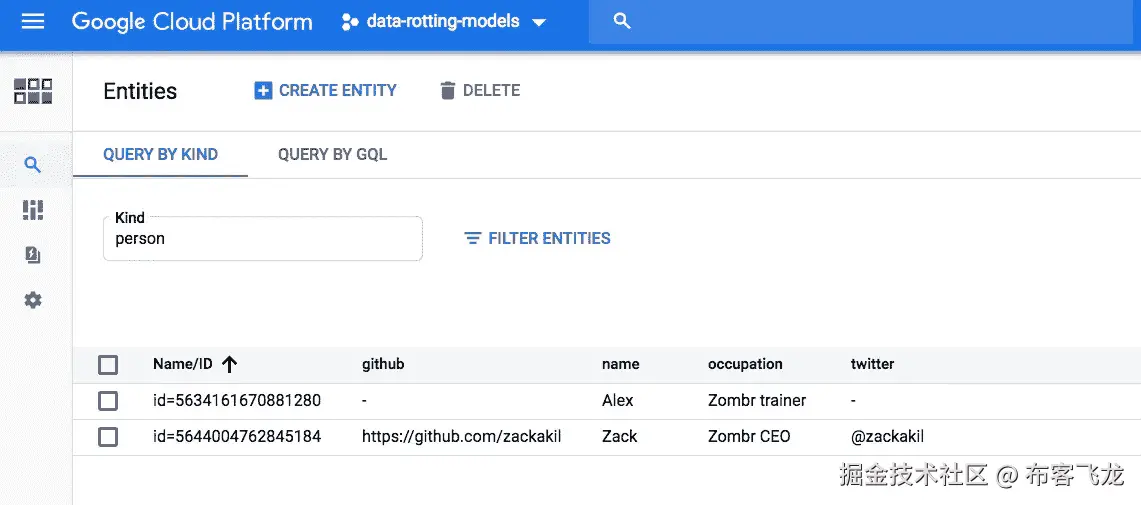This screenshot has height=505, width=1141.
Task: Click the Alex name cell
Action: [x=618, y=400]
